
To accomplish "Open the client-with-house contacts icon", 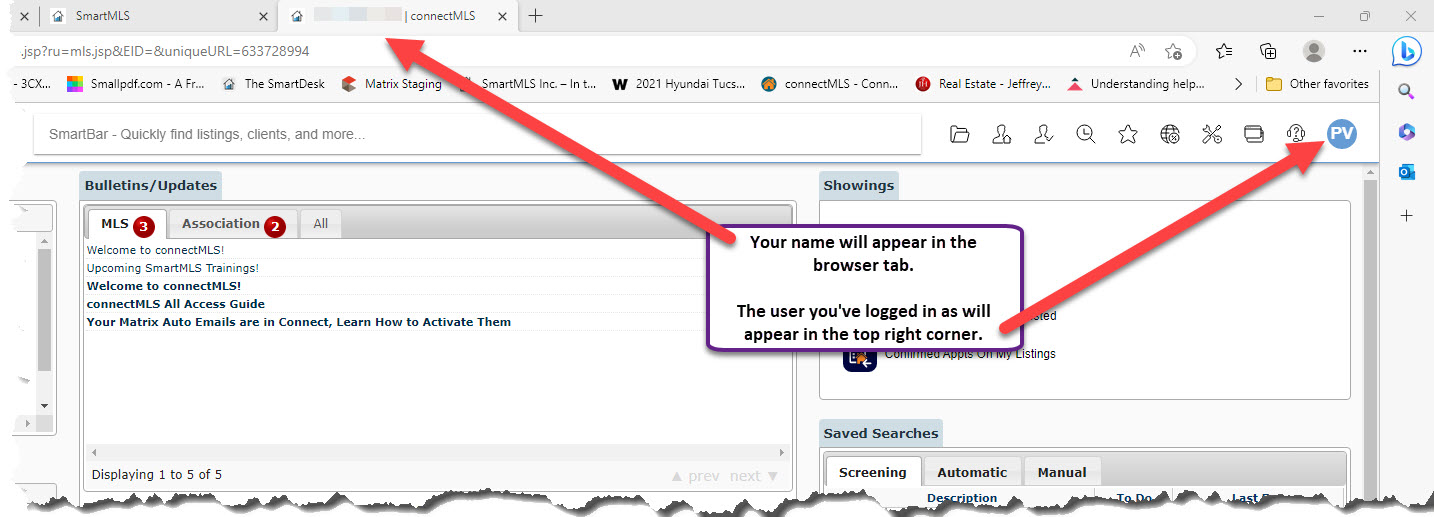I will tap(1001, 134).
